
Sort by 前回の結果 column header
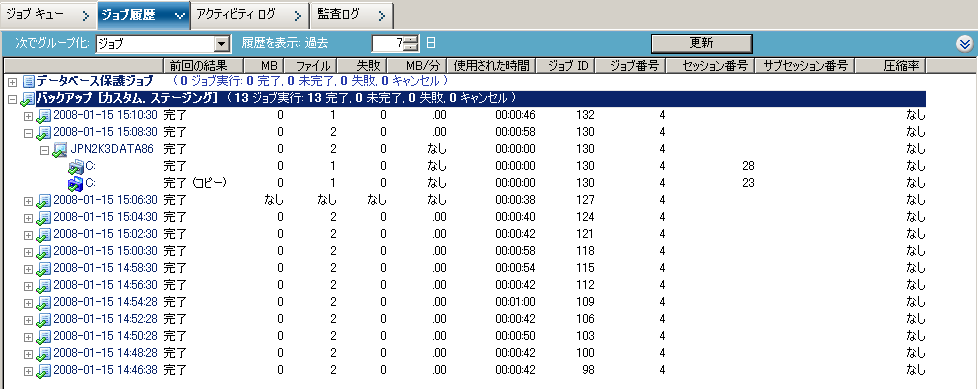tap(203, 65)
